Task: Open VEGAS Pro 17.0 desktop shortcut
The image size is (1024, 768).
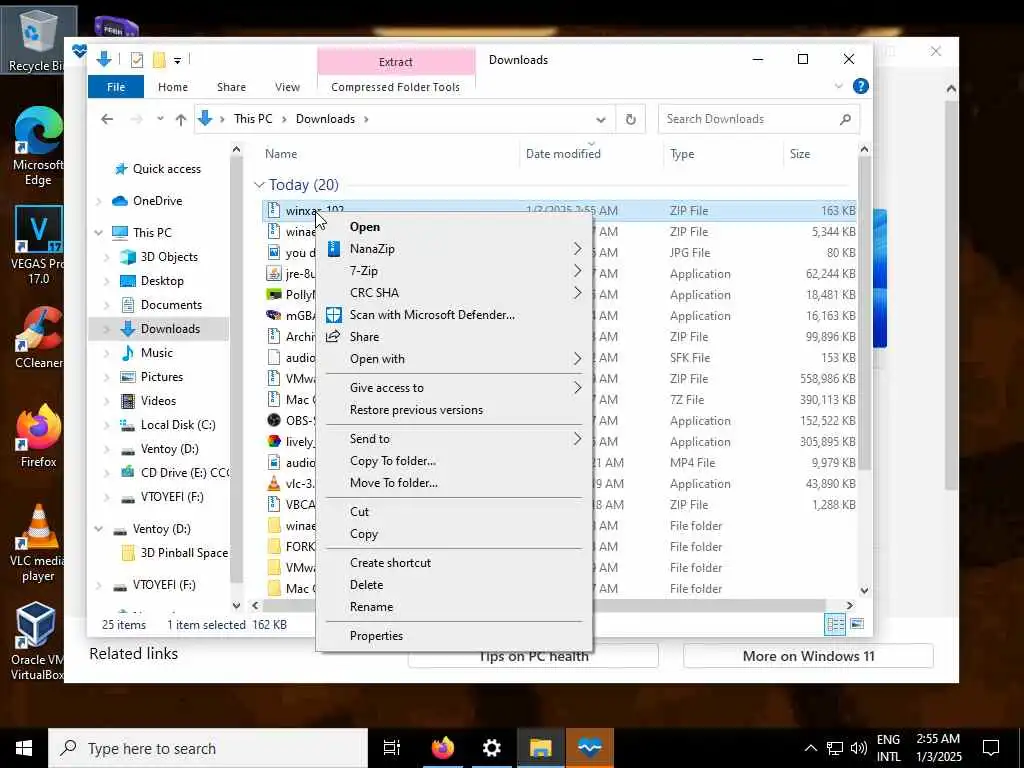Action: pos(38,245)
